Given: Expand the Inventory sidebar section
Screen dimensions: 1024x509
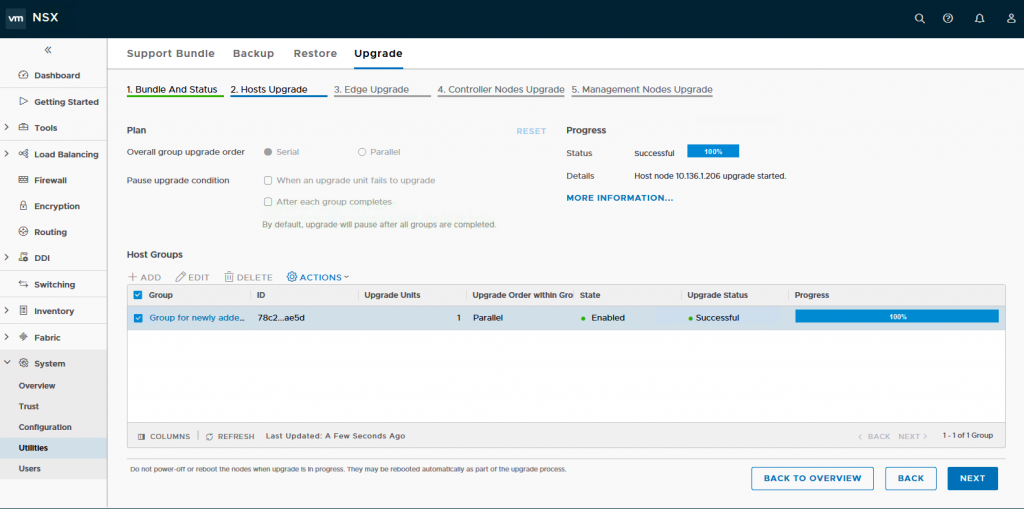Looking at the screenshot, I should pos(6,311).
